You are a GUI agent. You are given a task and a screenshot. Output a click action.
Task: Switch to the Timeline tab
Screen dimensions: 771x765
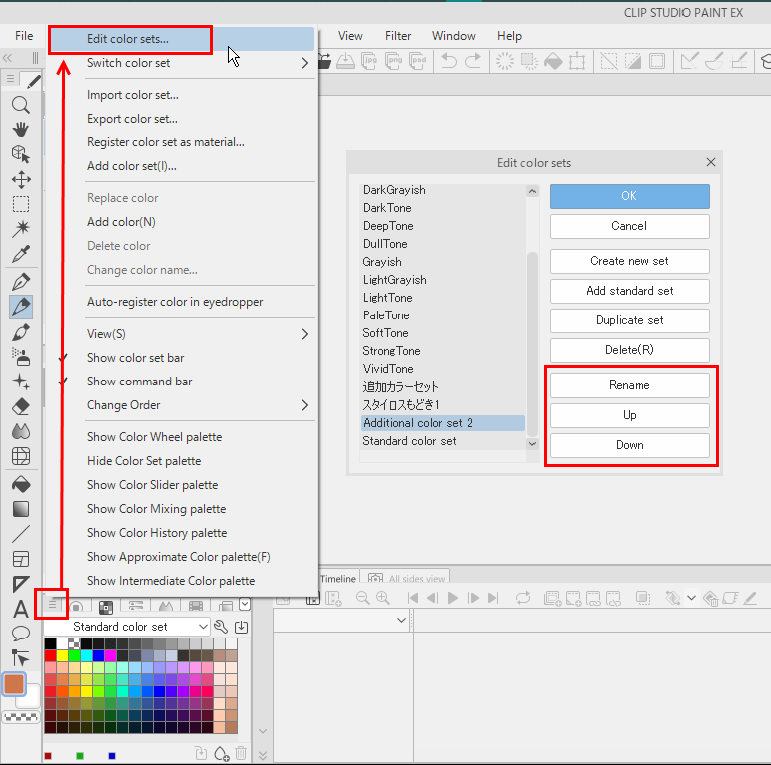click(x=338, y=579)
